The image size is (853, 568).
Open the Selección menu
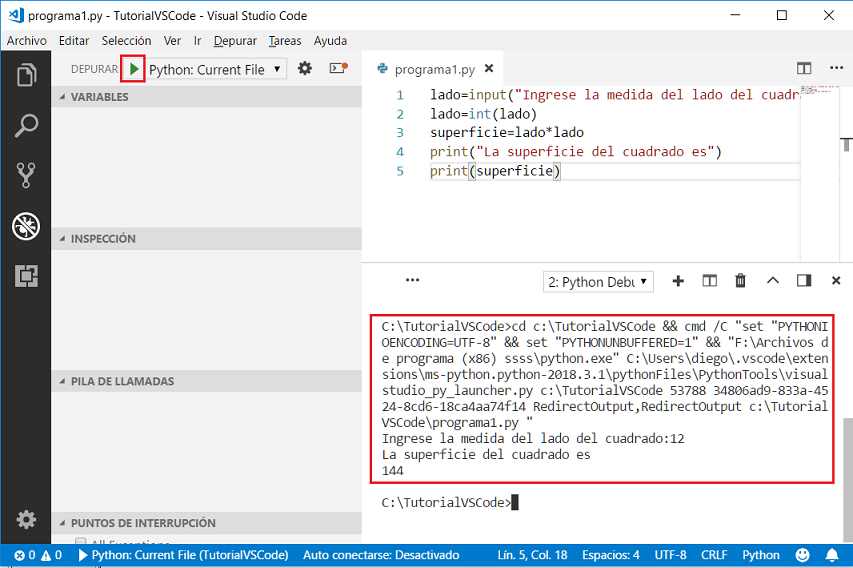click(126, 41)
